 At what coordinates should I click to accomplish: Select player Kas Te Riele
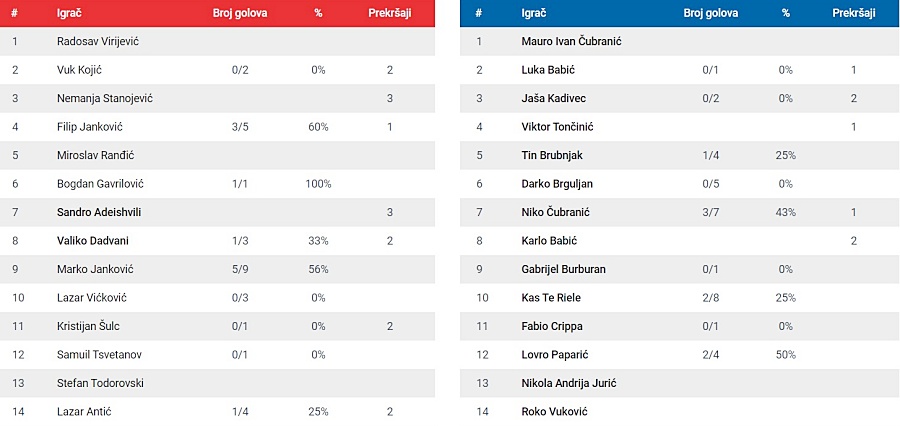tap(551, 298)
